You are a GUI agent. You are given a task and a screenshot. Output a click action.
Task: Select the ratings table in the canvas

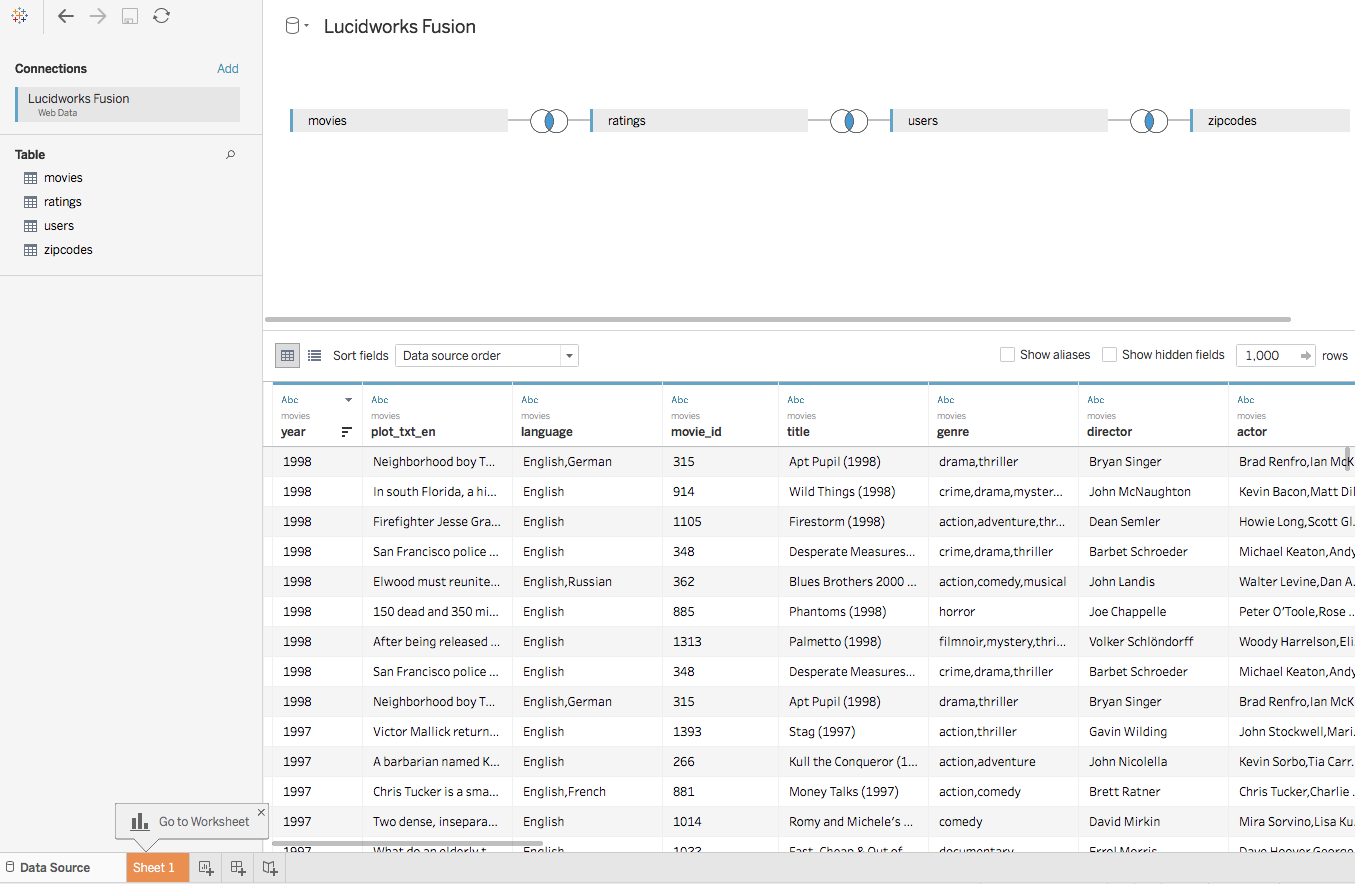point(699,121)
